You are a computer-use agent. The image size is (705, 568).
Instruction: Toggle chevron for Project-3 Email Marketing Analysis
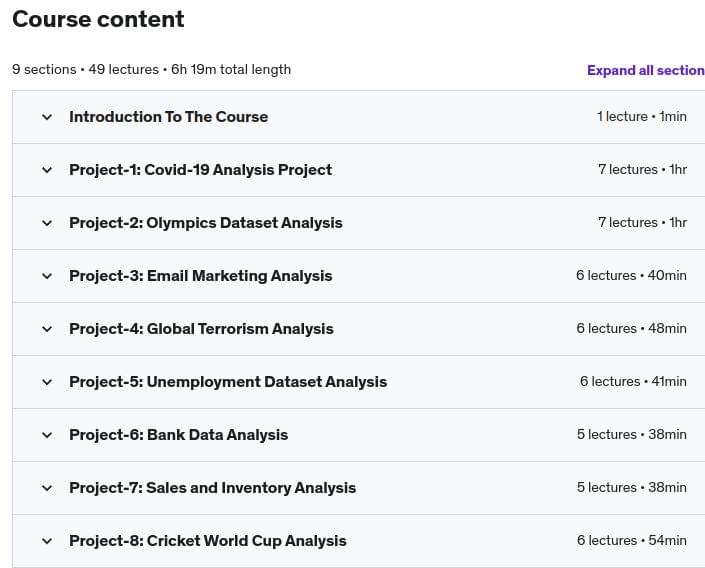(46, 276)
